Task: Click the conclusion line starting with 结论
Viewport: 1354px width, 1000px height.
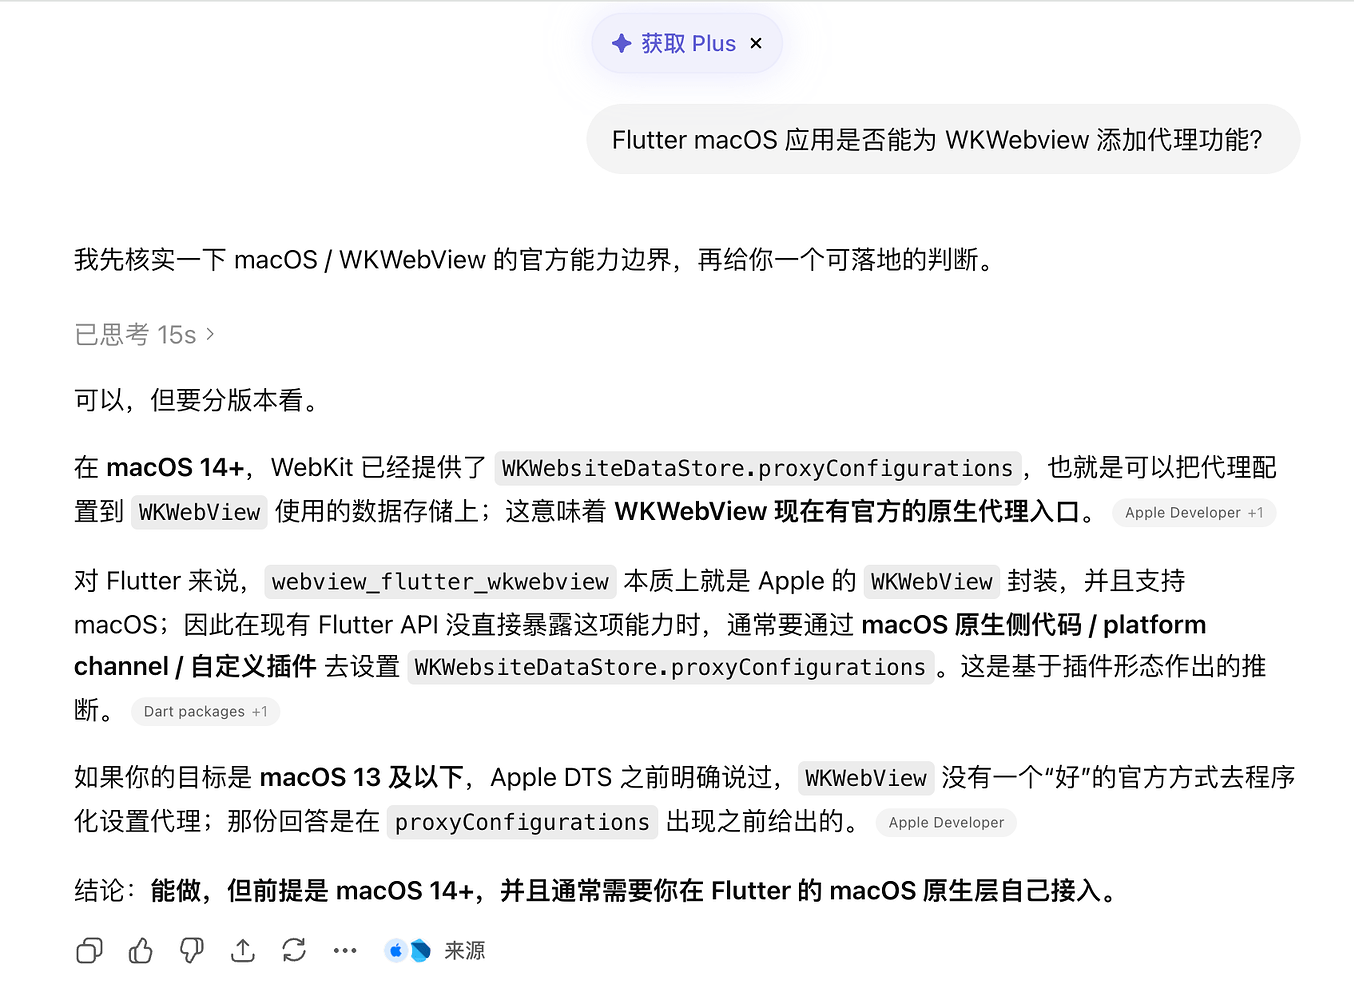Action: click(x=600, y=890)
